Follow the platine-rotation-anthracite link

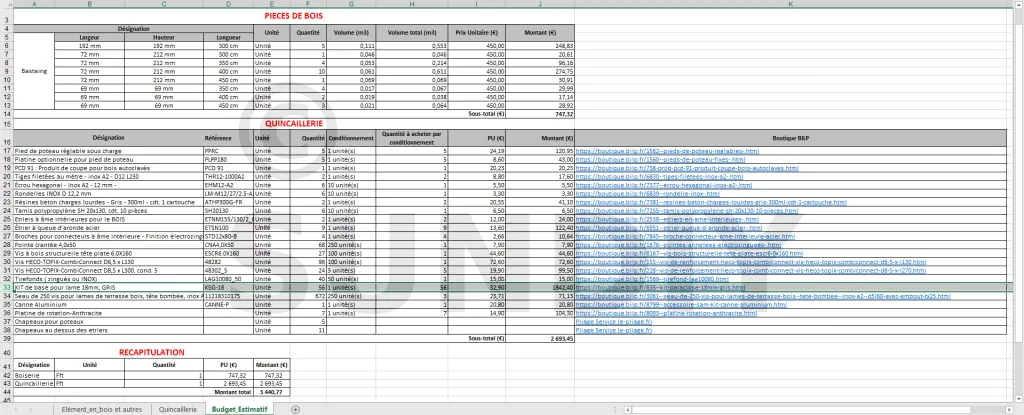[642, 313]
